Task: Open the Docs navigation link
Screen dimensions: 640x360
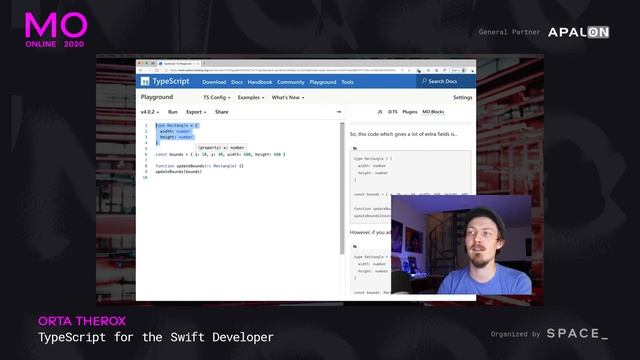Action: [237, 82]
